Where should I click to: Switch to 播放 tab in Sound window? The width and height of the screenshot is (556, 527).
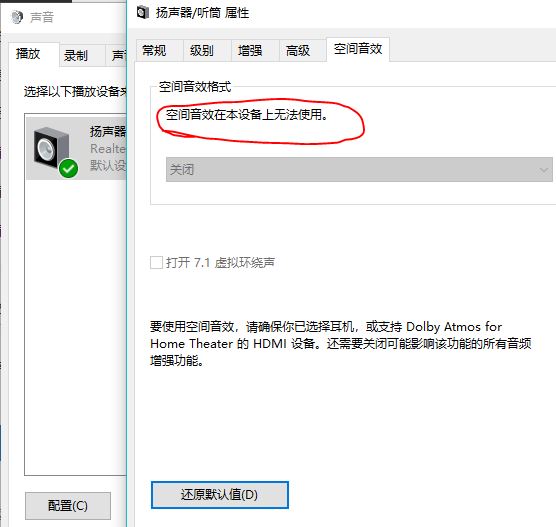28,54
